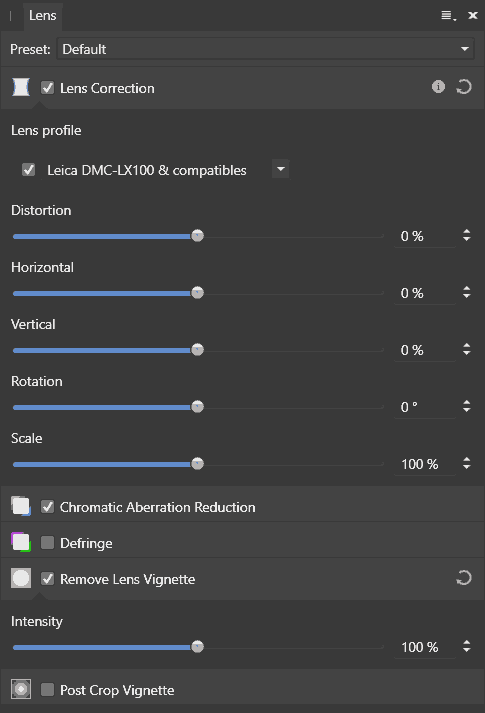Click the Remove Lens Vignette circle icon
Screen dimensions: 485x713
[x=21, y=578]
